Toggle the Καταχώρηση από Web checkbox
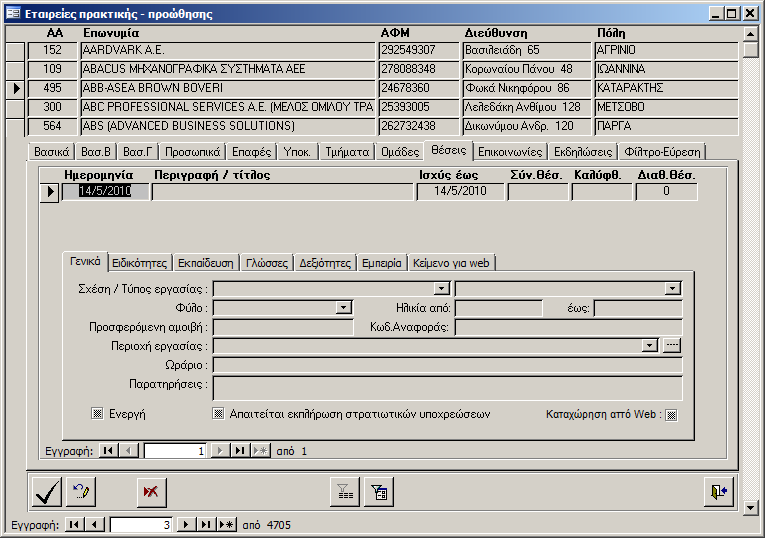This screenshot has height=538, width=765. click(x=672, y=415)
